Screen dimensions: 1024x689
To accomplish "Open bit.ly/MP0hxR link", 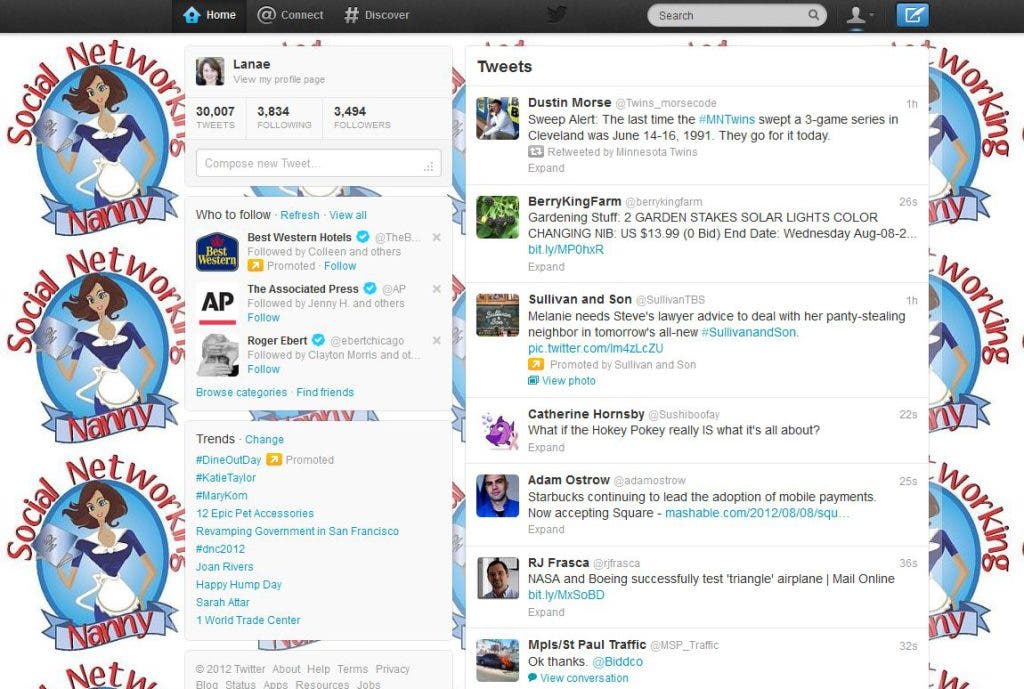I will (566, 249).
